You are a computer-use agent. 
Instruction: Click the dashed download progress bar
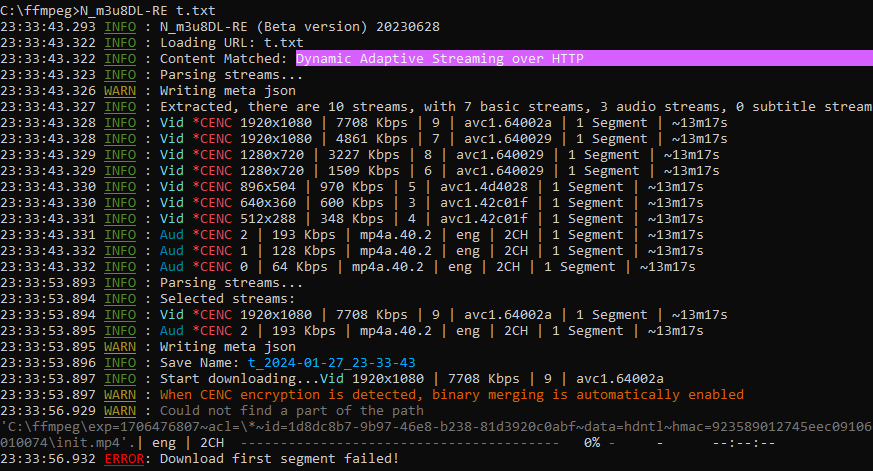pyautogui.click(x=402, y=442)
